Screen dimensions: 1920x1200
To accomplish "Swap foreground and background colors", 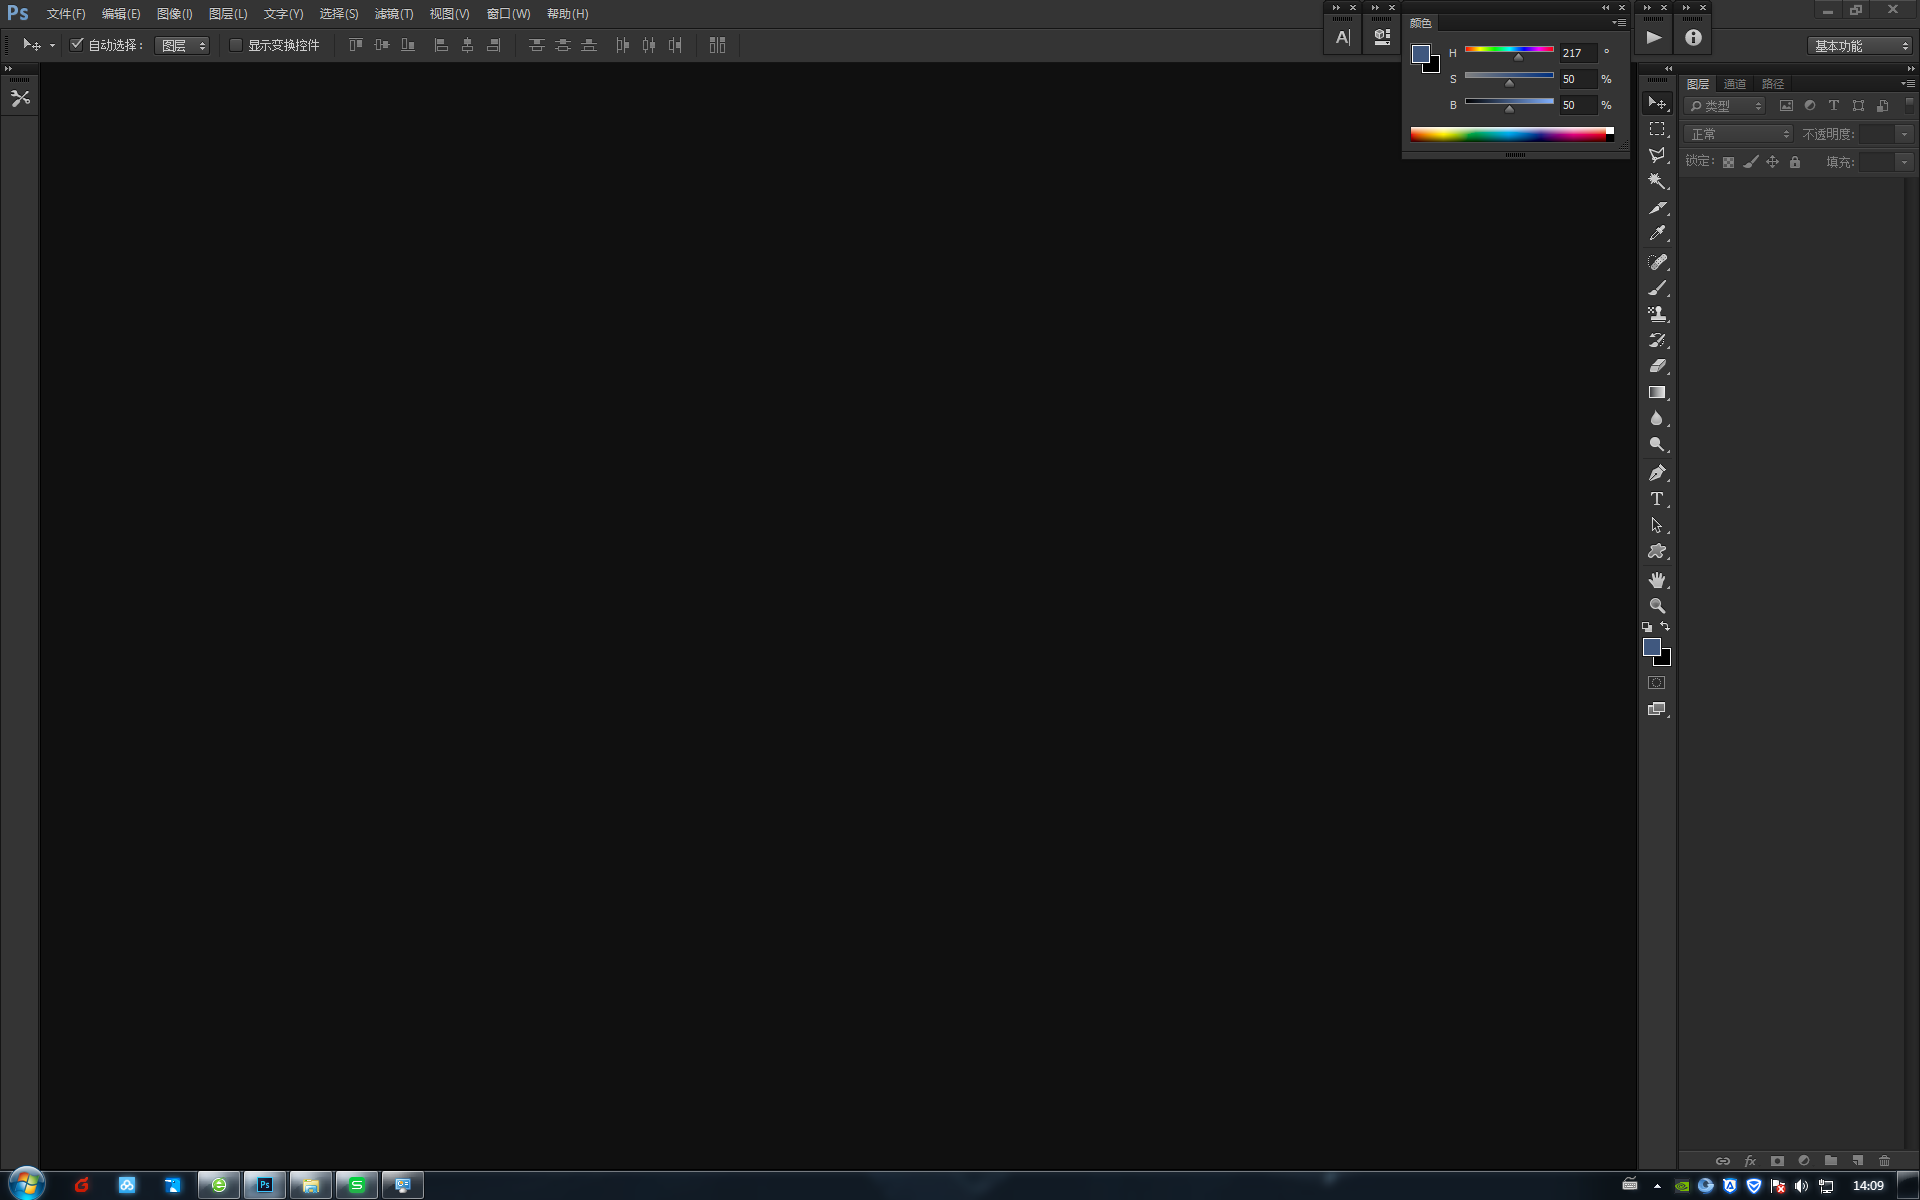I will click(1665, 627).
